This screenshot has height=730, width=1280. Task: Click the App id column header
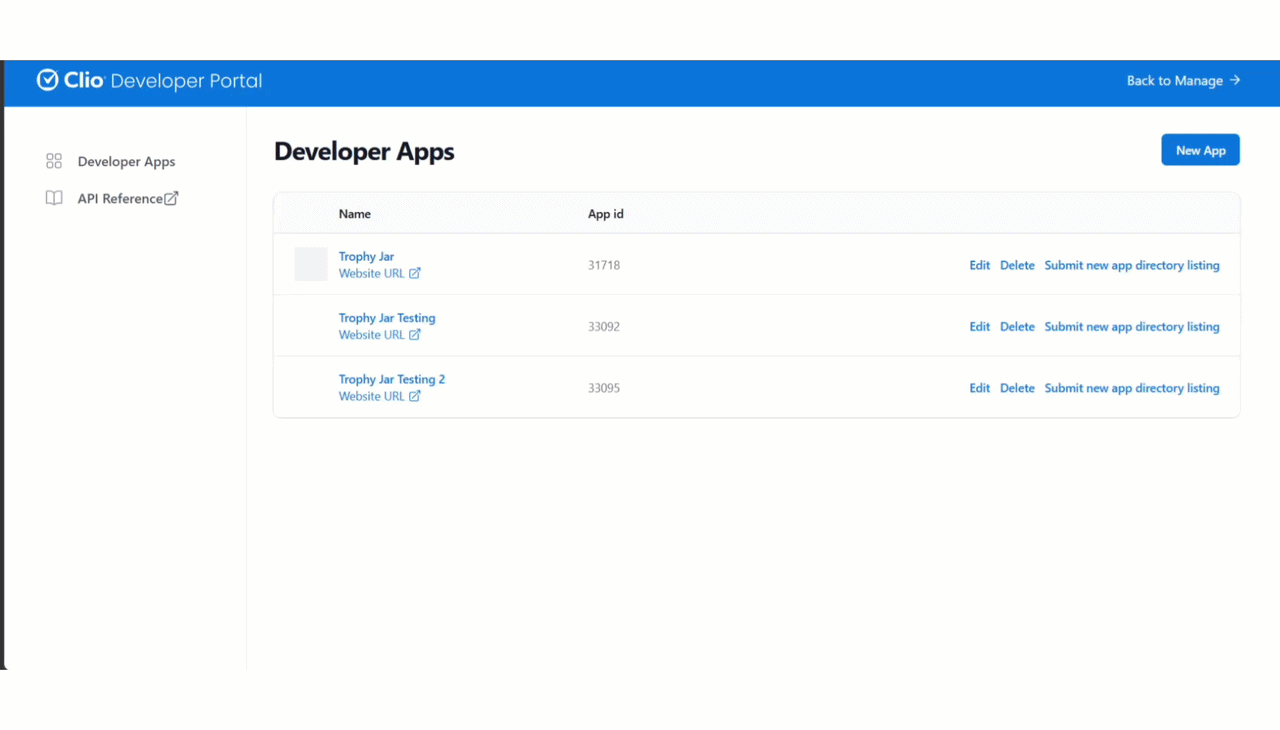(606, 214)
